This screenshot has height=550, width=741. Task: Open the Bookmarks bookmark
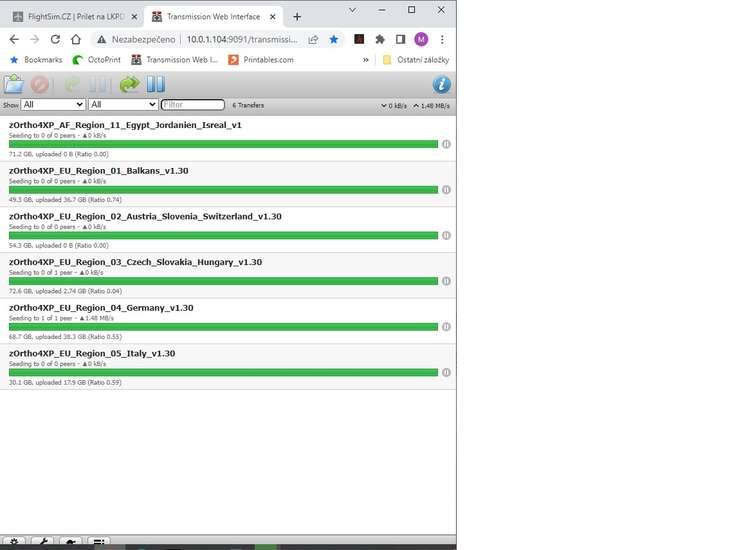click(36, 60)
